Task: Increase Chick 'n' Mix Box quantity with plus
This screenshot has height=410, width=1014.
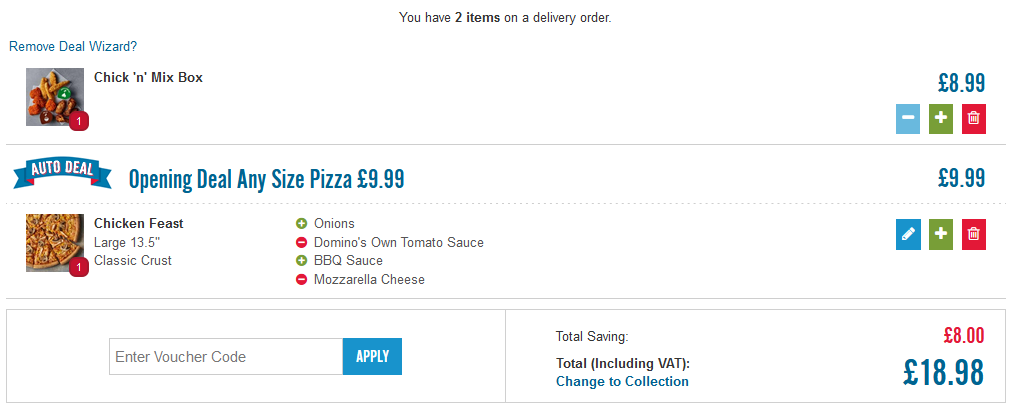Action: coord(941,118)
